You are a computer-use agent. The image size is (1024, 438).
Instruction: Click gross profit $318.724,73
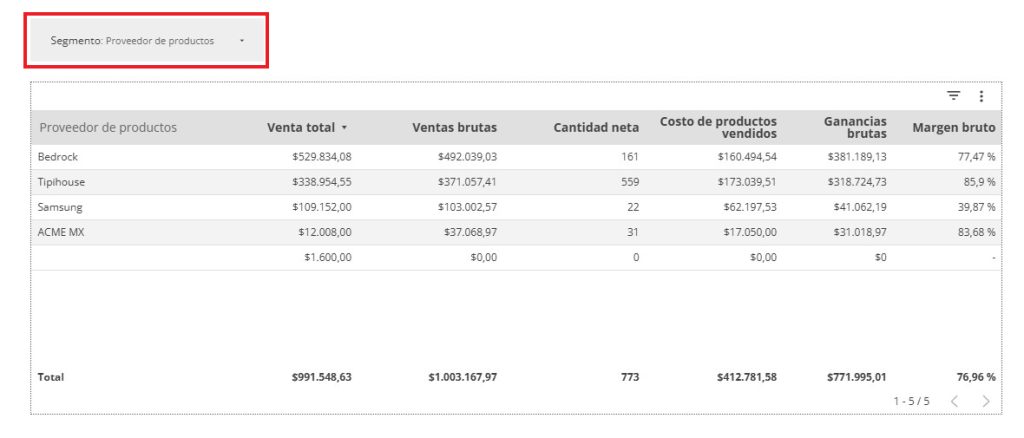(x=857, y=182)
